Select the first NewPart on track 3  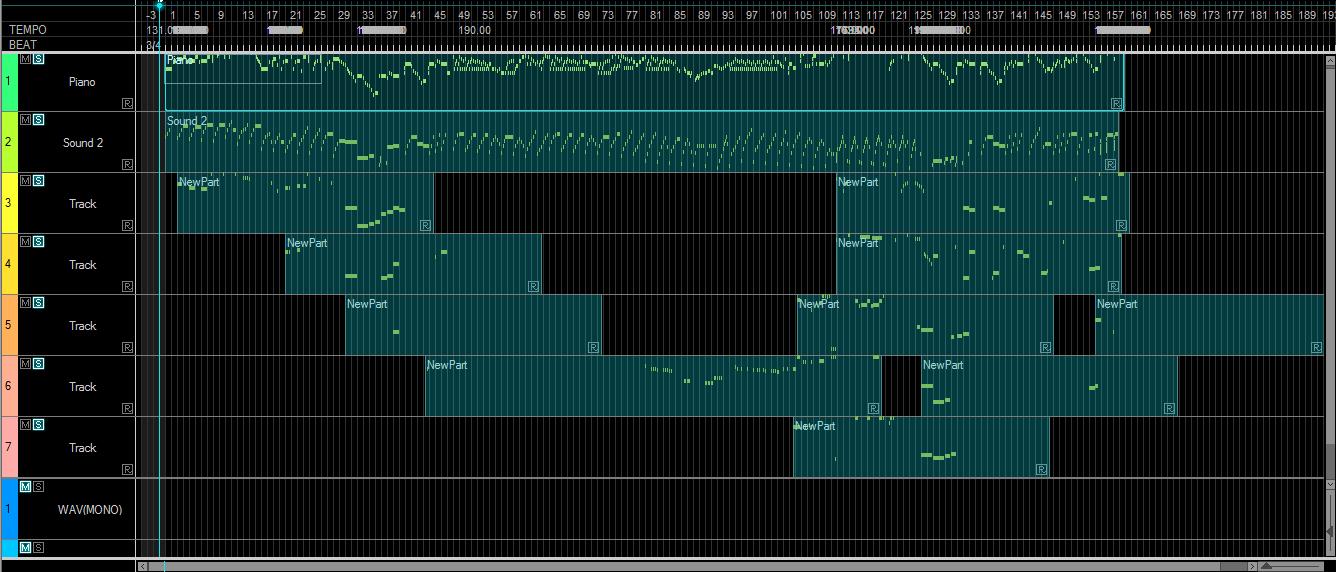click(305, 203)
